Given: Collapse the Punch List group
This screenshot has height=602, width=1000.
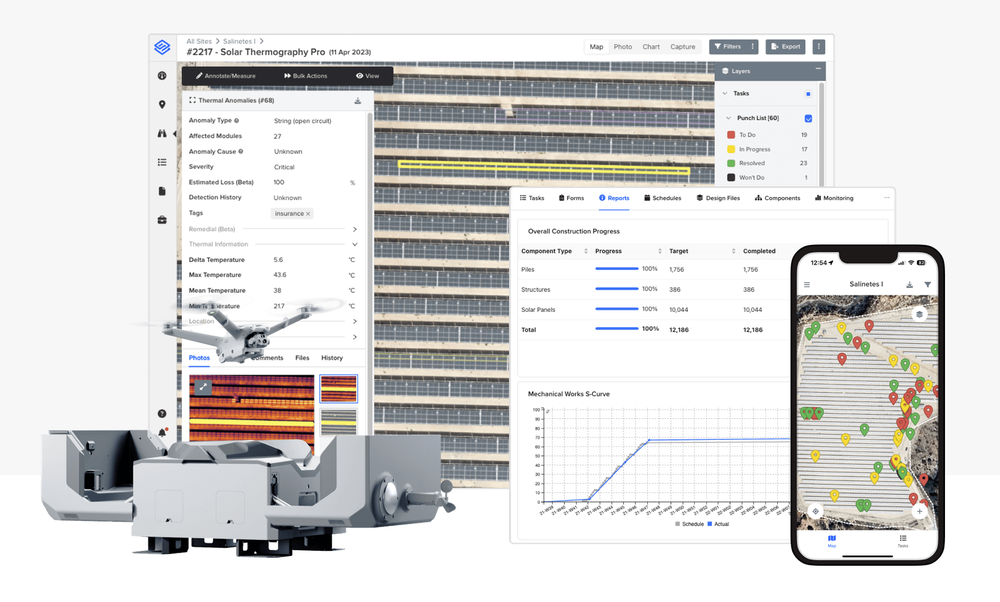Looking at the screenshot, I should pos(728,118).
